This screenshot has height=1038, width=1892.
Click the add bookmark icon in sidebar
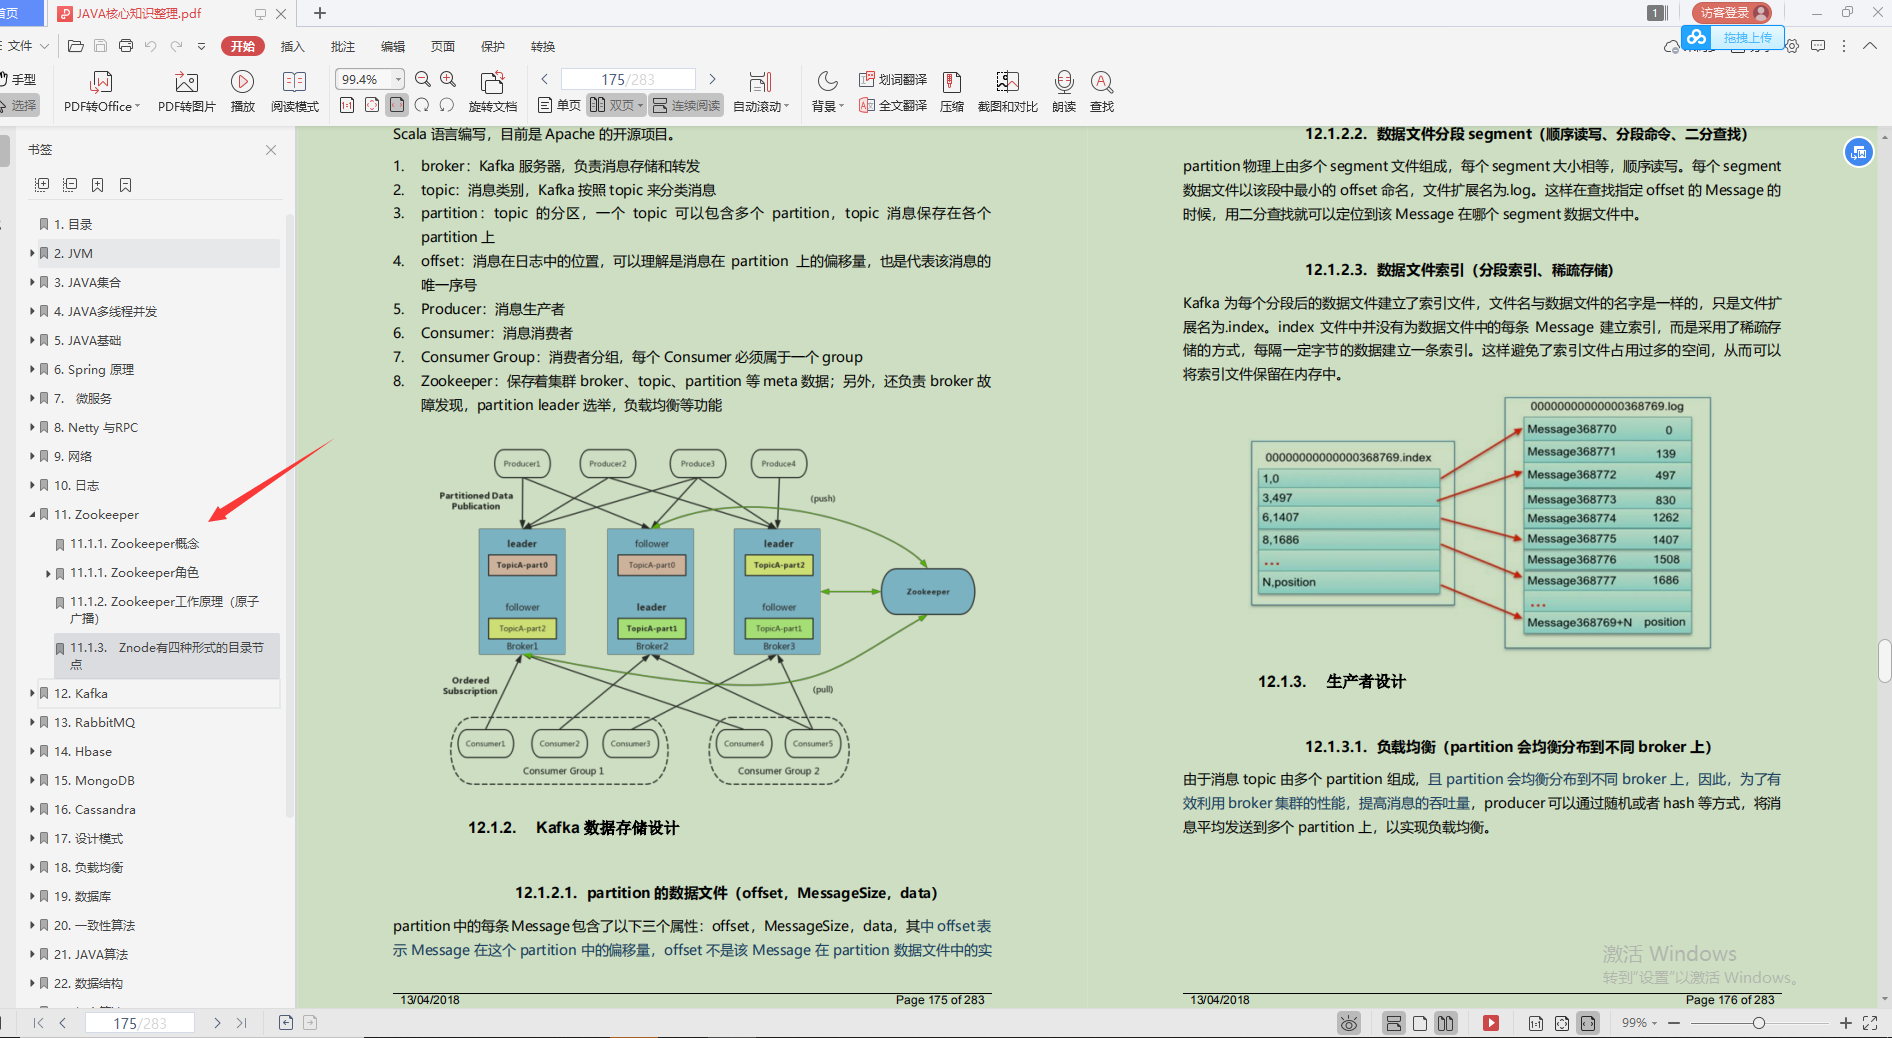pyautogui.click(x=98, y=185)
